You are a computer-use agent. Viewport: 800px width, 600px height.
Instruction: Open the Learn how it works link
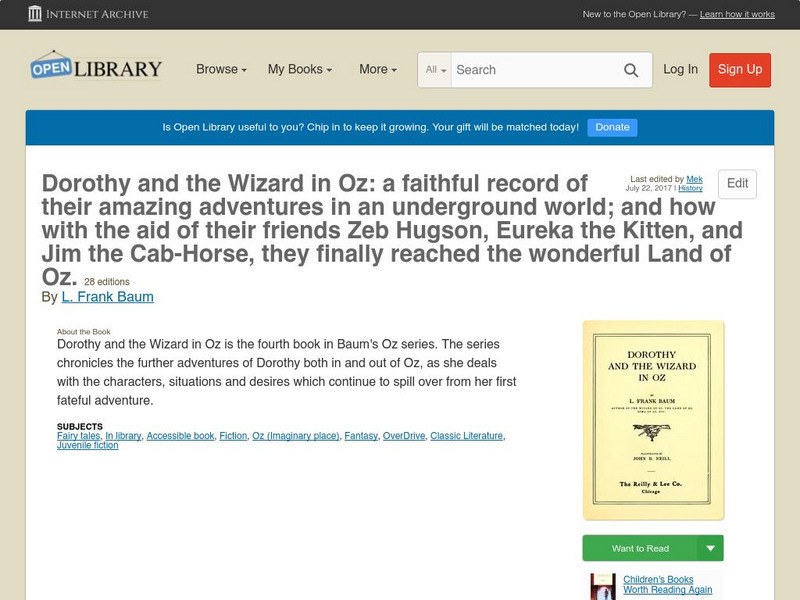click(x=737, y=14)
